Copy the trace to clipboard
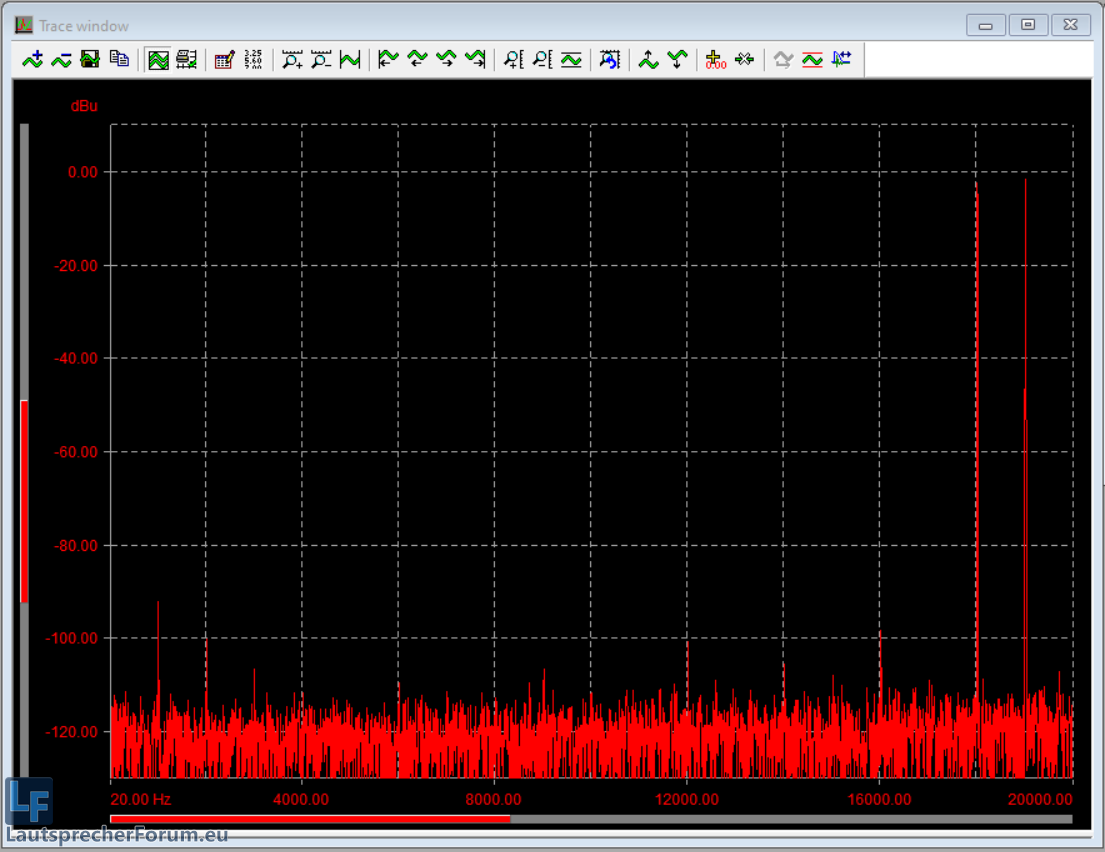The height and width of the screenshot is (852, 1105). pos(119,60)
